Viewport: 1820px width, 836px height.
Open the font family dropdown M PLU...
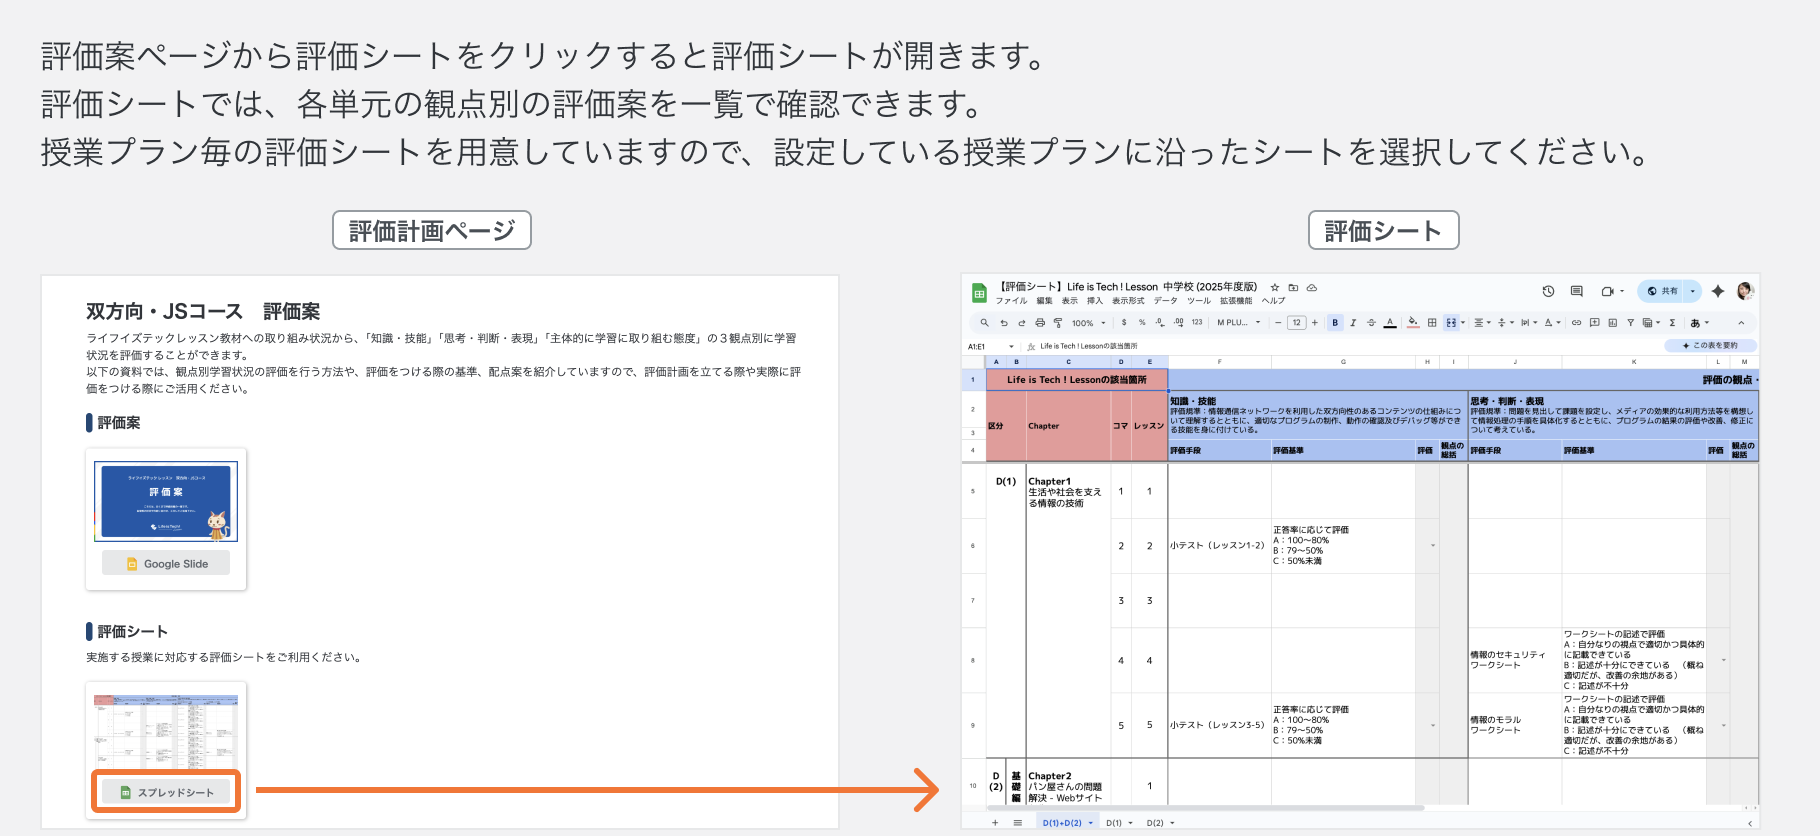[1239, 322]
